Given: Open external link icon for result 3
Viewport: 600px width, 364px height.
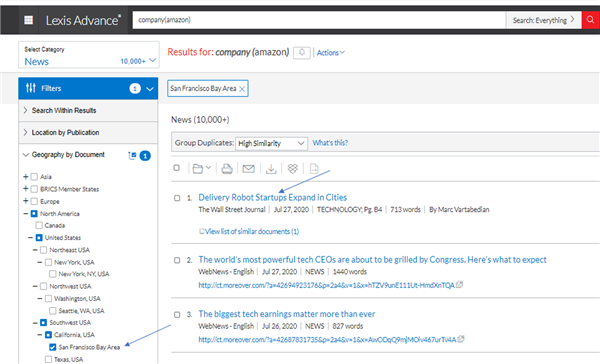Looking at the screenshot, I should (x=461, y=339).
